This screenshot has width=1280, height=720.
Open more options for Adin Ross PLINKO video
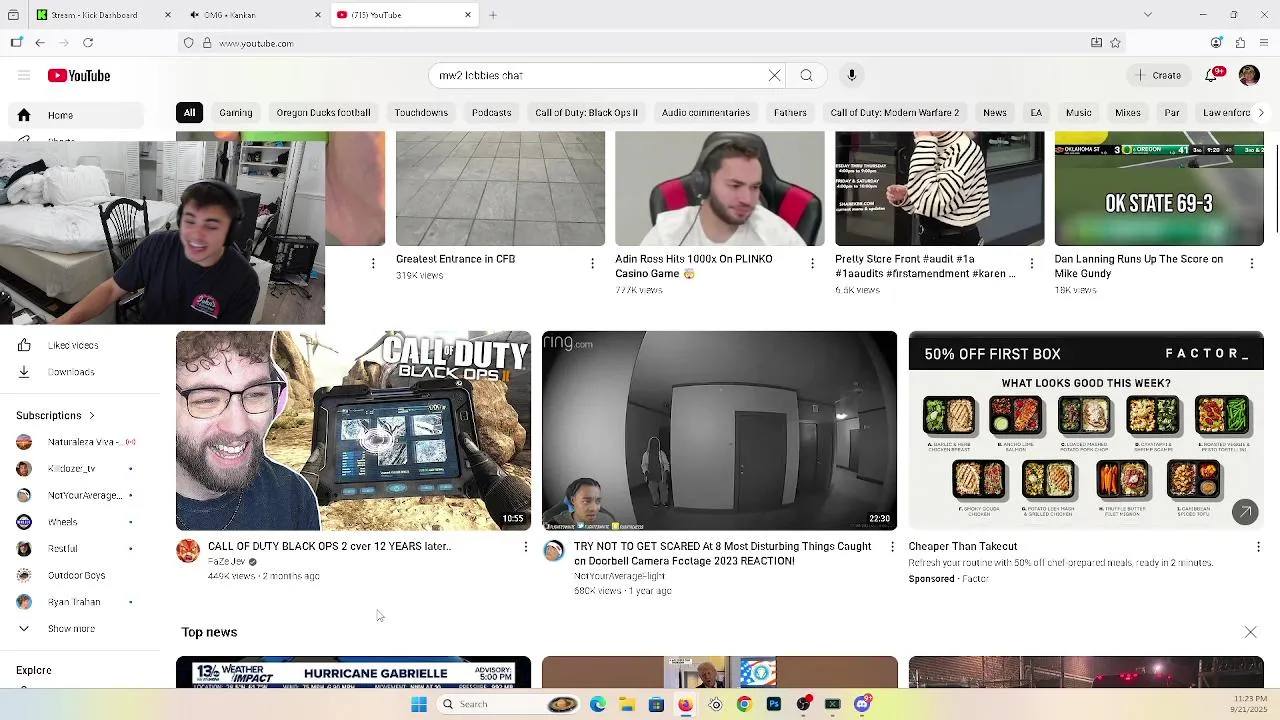[812, 264]
